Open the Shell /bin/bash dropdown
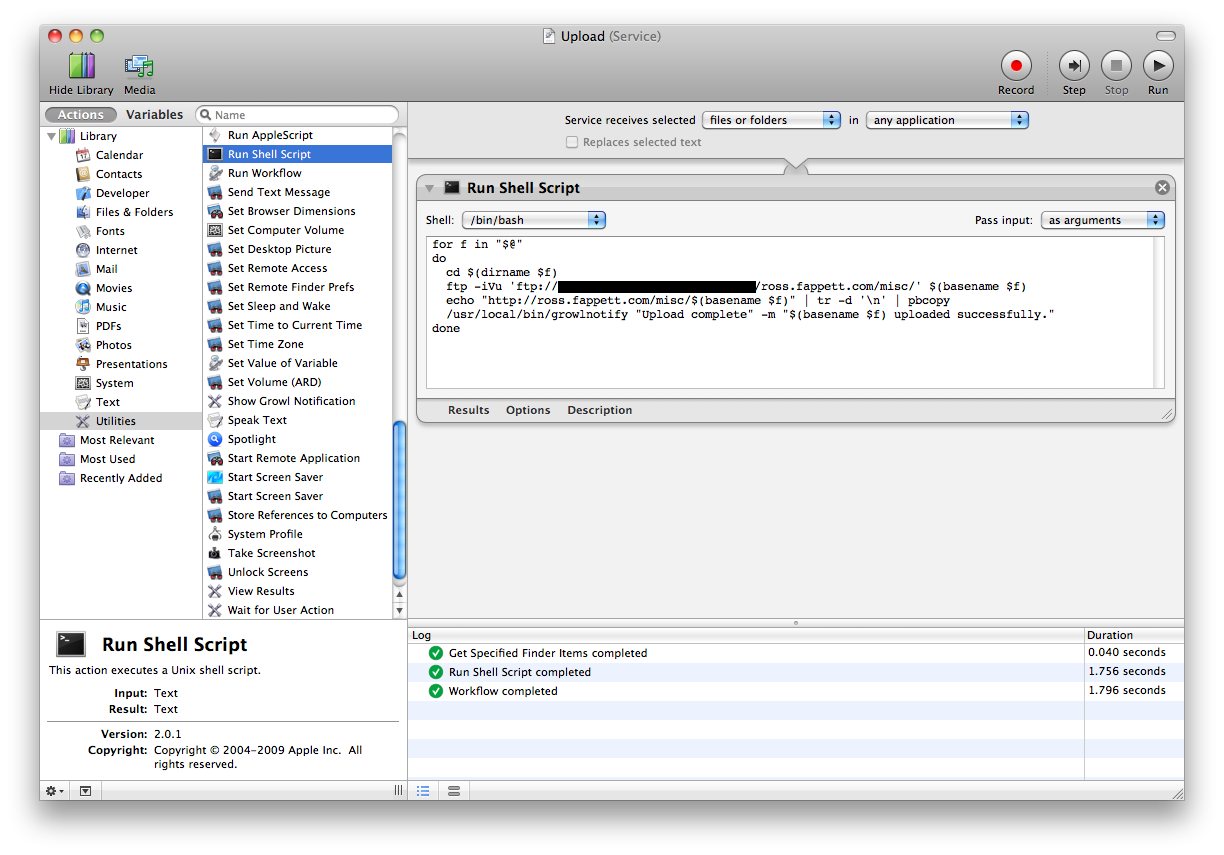 (533, 220)
